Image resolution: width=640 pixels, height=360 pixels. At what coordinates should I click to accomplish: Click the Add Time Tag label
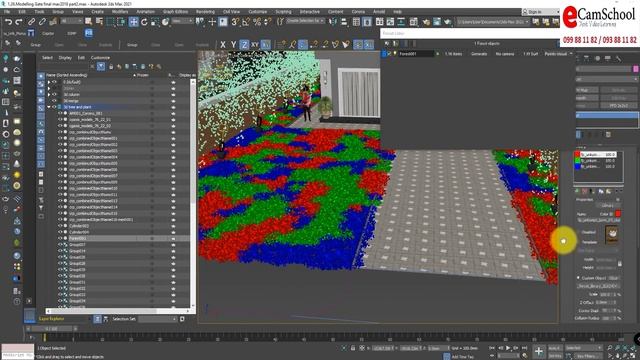coord(462,356)
